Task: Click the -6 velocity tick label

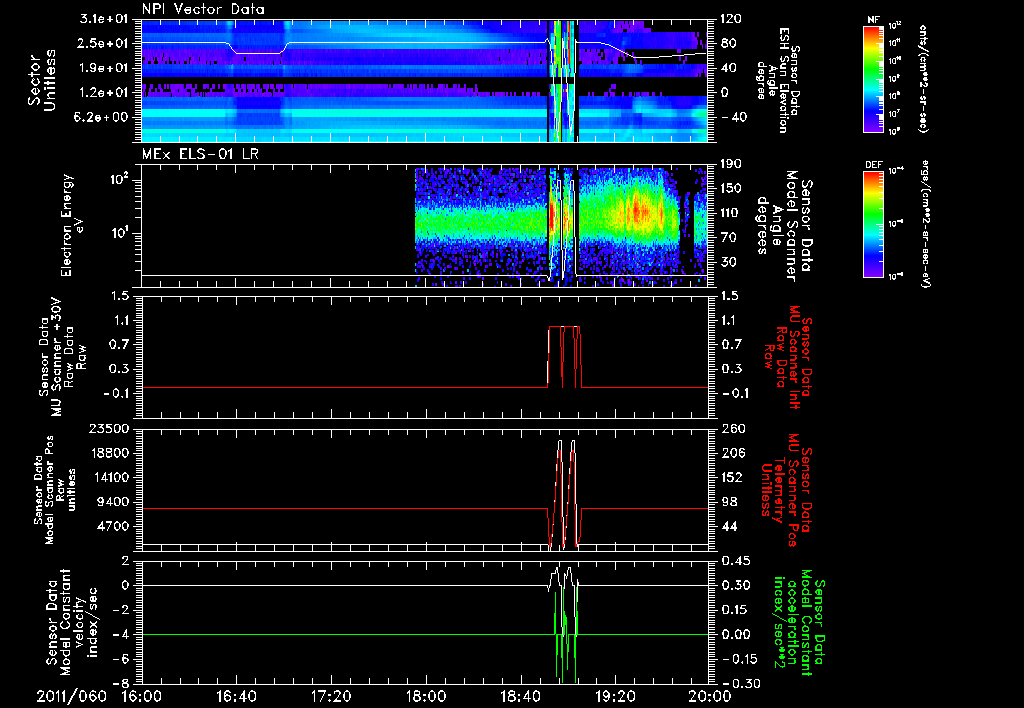Action: click(x=121, y=659)
